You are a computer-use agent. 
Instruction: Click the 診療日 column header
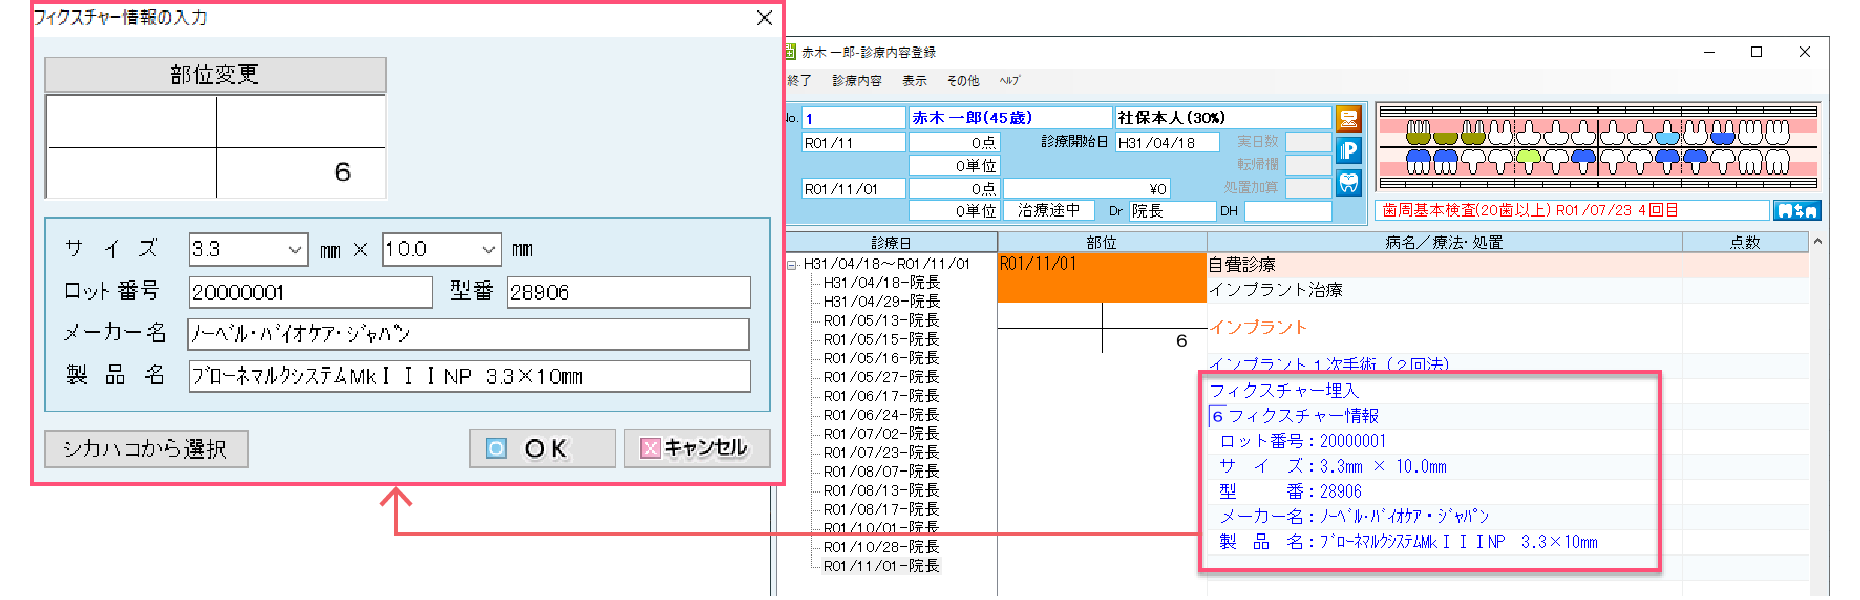[892, 242]
